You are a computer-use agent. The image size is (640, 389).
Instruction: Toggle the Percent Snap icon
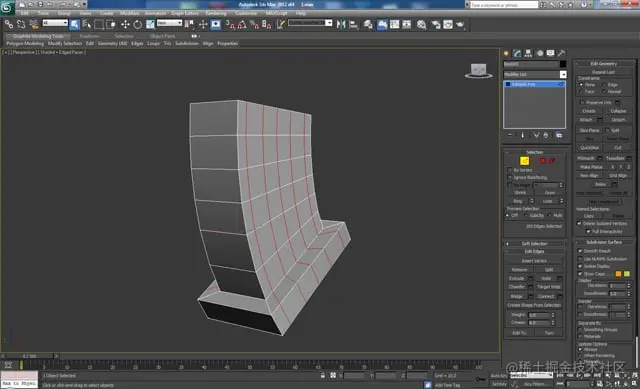tap(255, 24)
